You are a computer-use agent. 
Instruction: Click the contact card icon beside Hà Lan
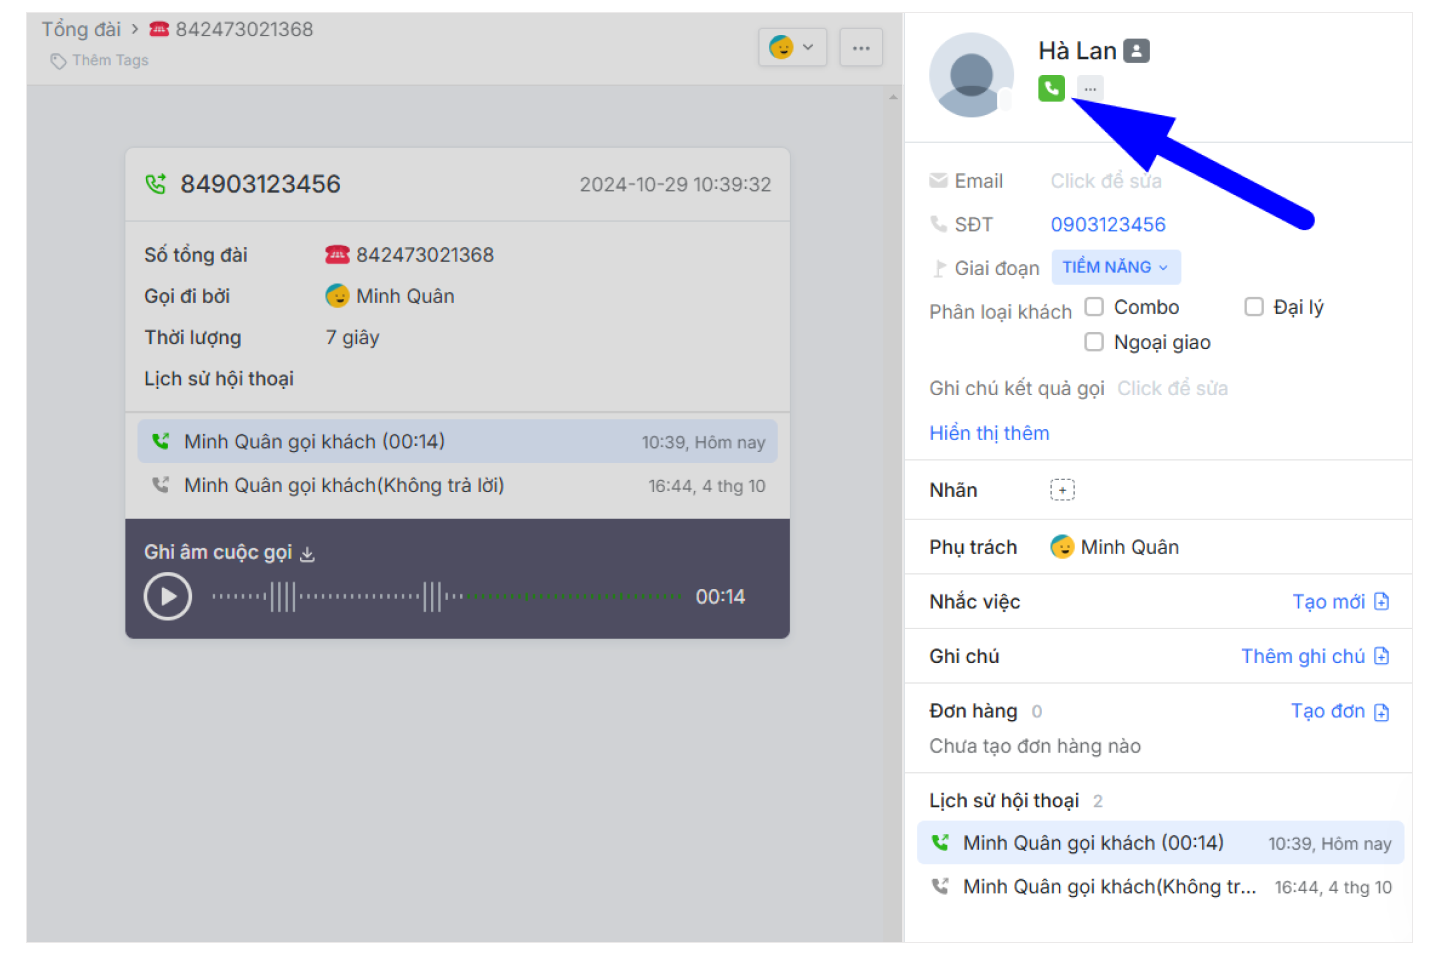(1136, 51)
